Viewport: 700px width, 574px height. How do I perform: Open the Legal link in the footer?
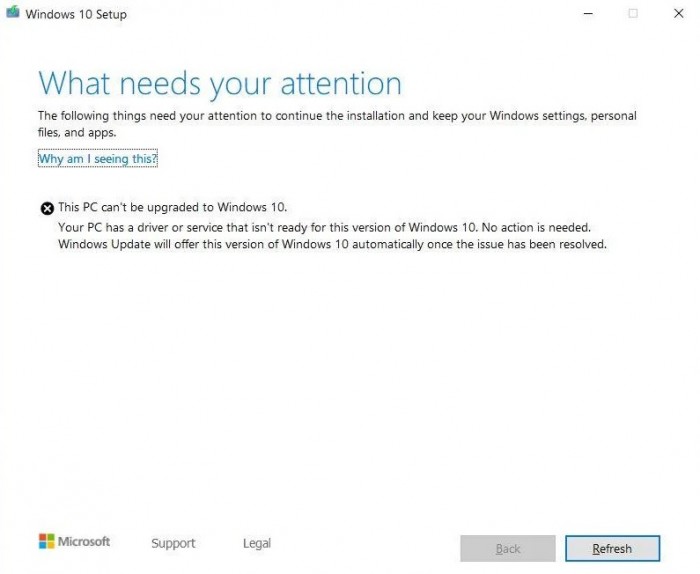(257, 543)
